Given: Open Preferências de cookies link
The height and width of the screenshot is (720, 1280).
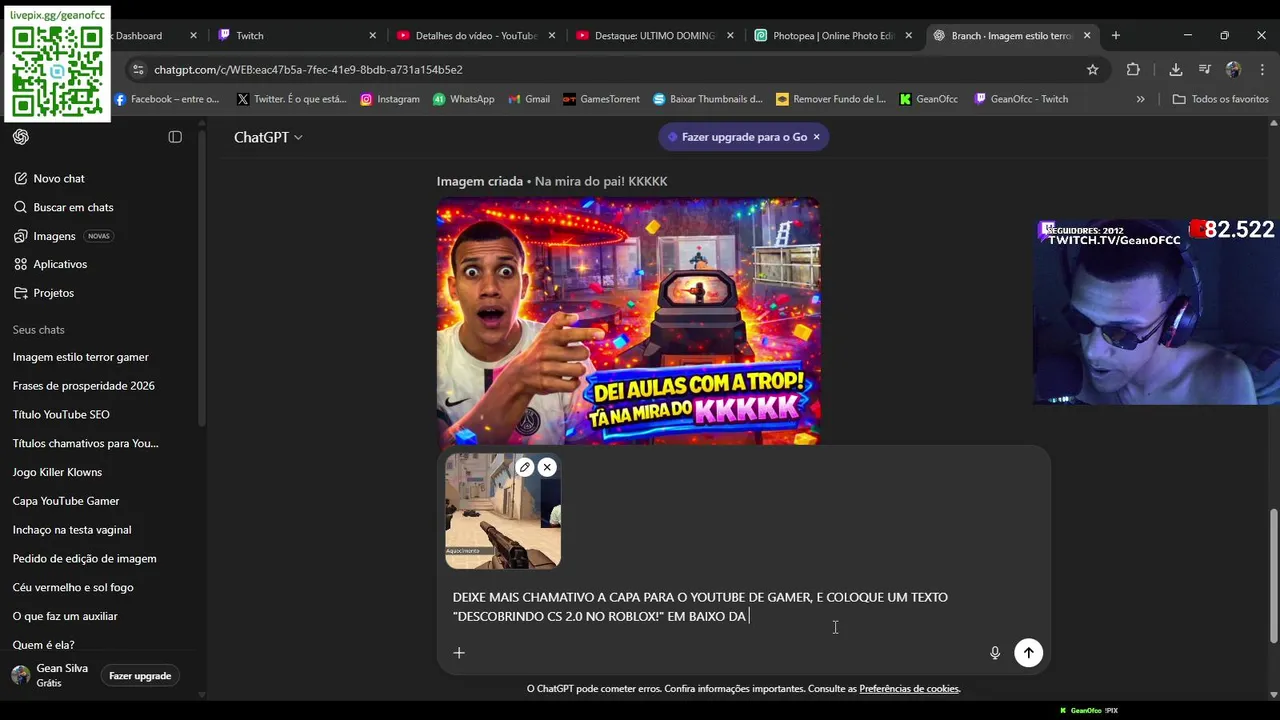Looking at the screenshot, I should pos(909,689).
